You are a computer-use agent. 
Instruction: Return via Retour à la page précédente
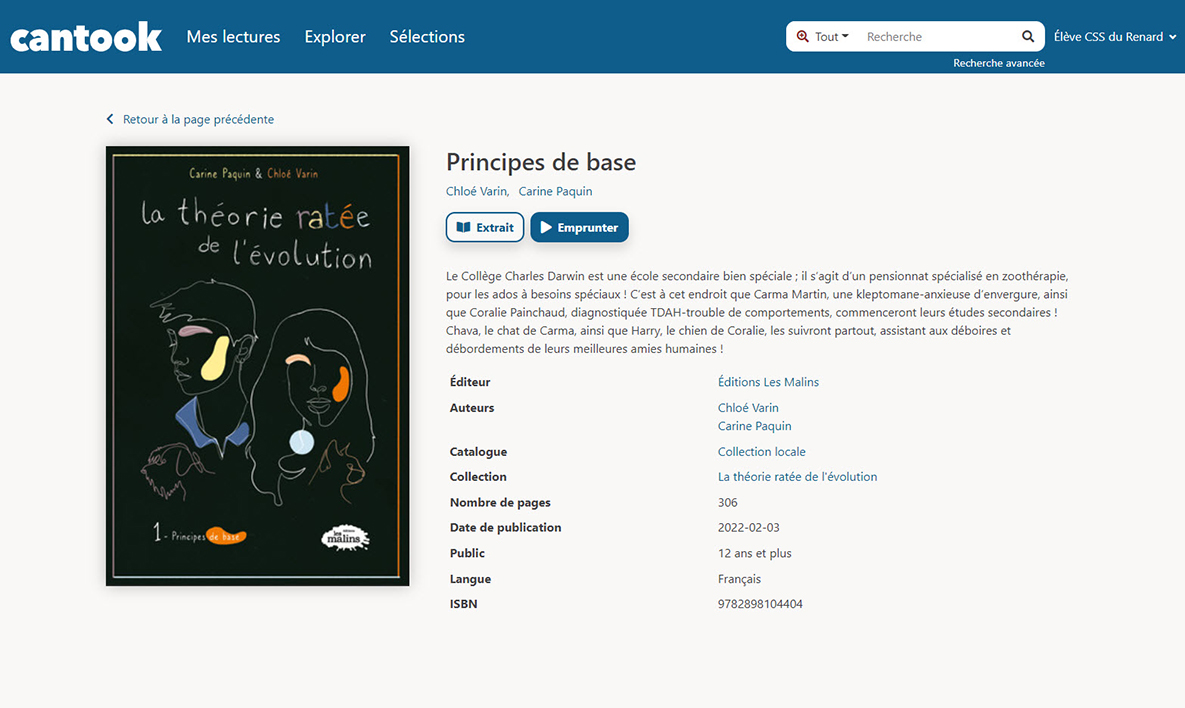pyautogui.click(x=198, y=119)
